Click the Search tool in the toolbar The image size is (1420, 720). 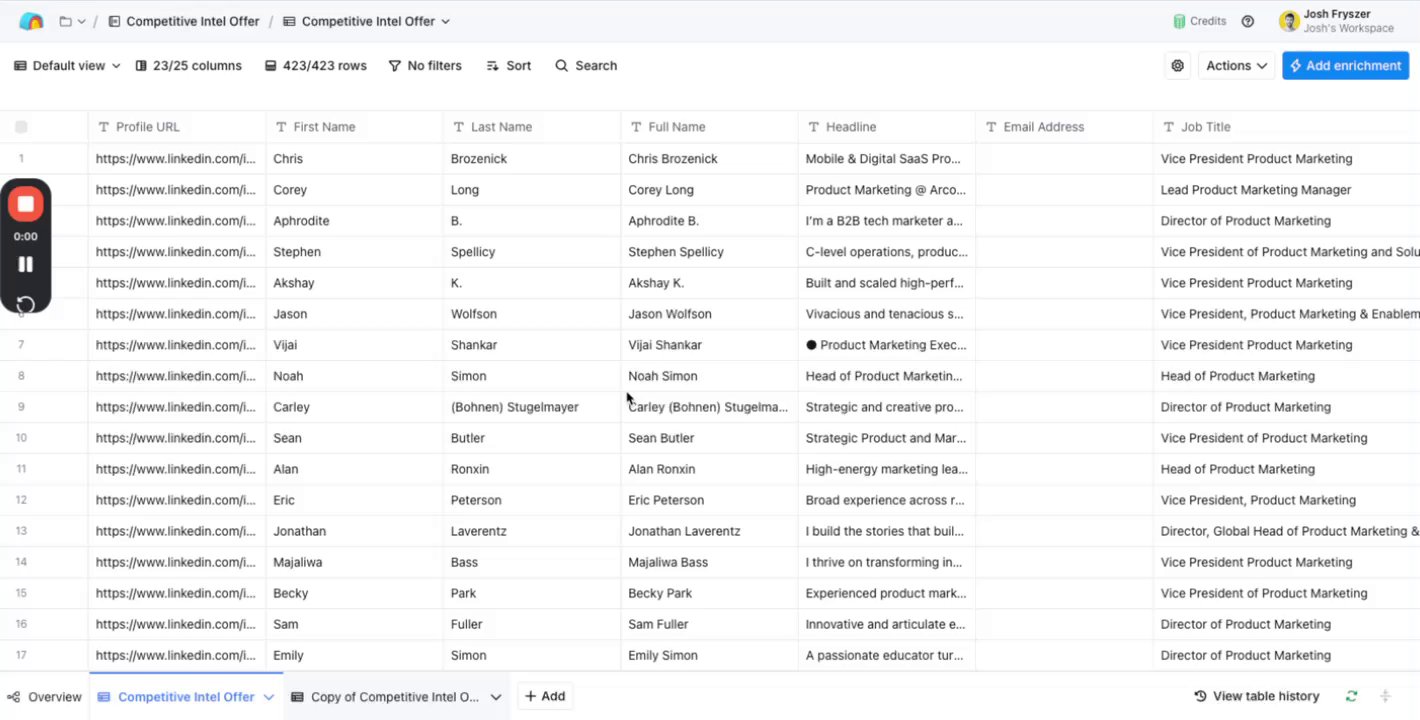point(586,66)
